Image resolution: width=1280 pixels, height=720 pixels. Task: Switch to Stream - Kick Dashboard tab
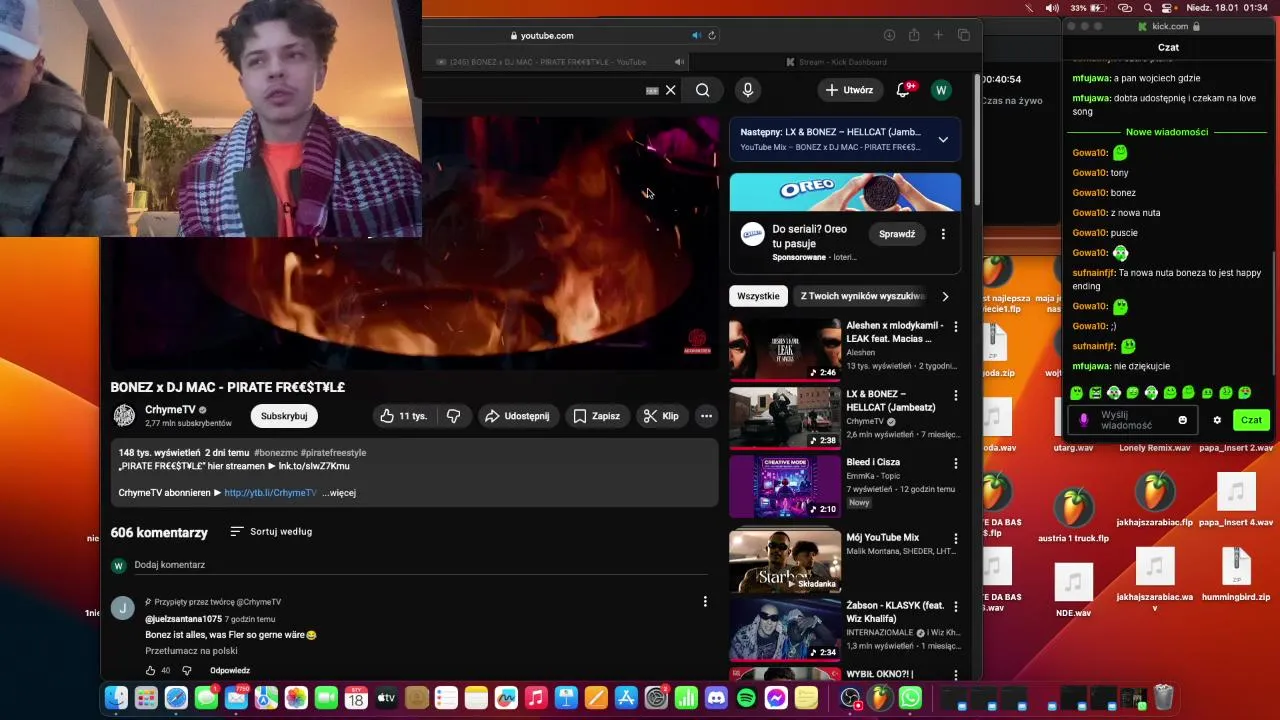[835, 62]
